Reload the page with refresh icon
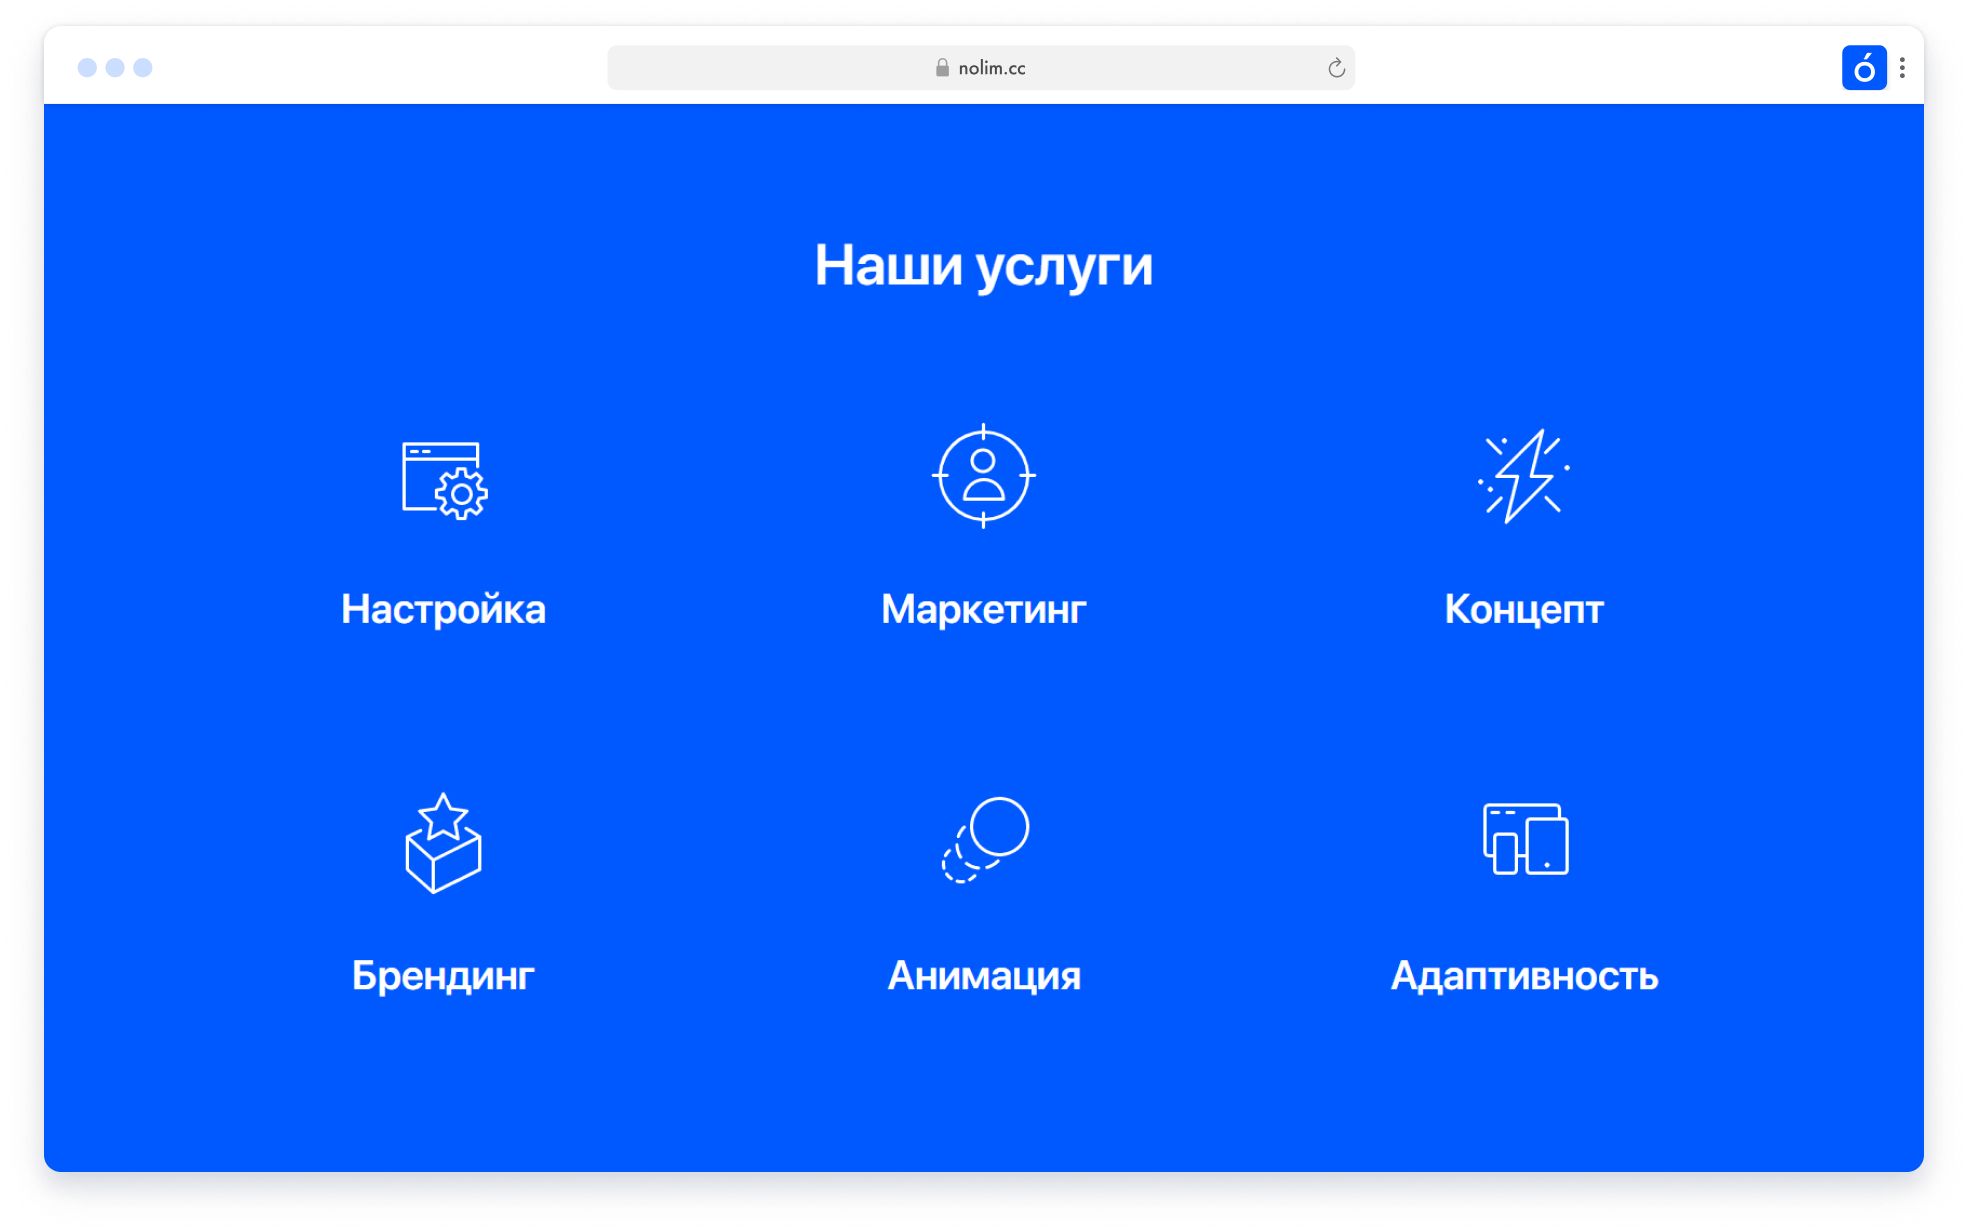The height and width of the screenshot is (1232, 1966). 1336,68
